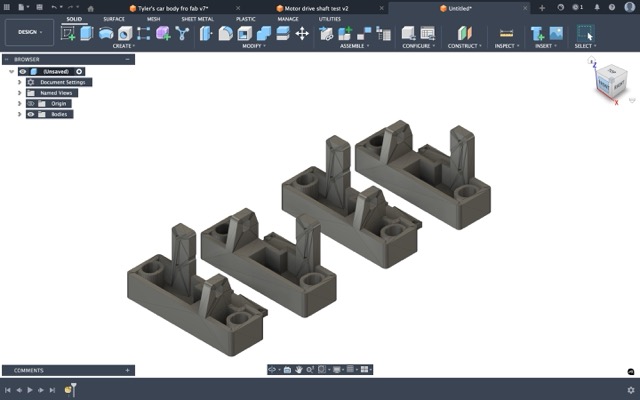Viewport: 640px width, 400px height.
Task: Open the timeline settings gear
Action: point(631,390)
